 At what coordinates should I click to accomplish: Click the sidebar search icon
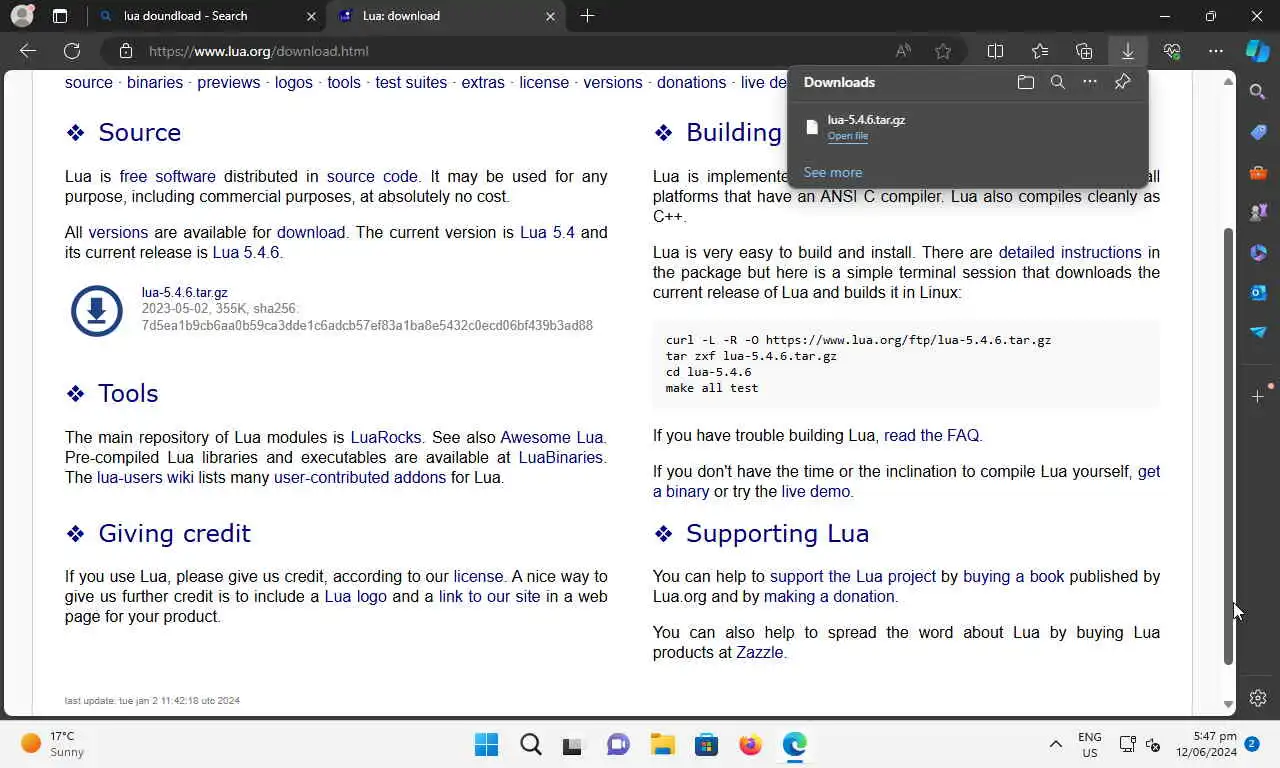tap(1258, 92)
